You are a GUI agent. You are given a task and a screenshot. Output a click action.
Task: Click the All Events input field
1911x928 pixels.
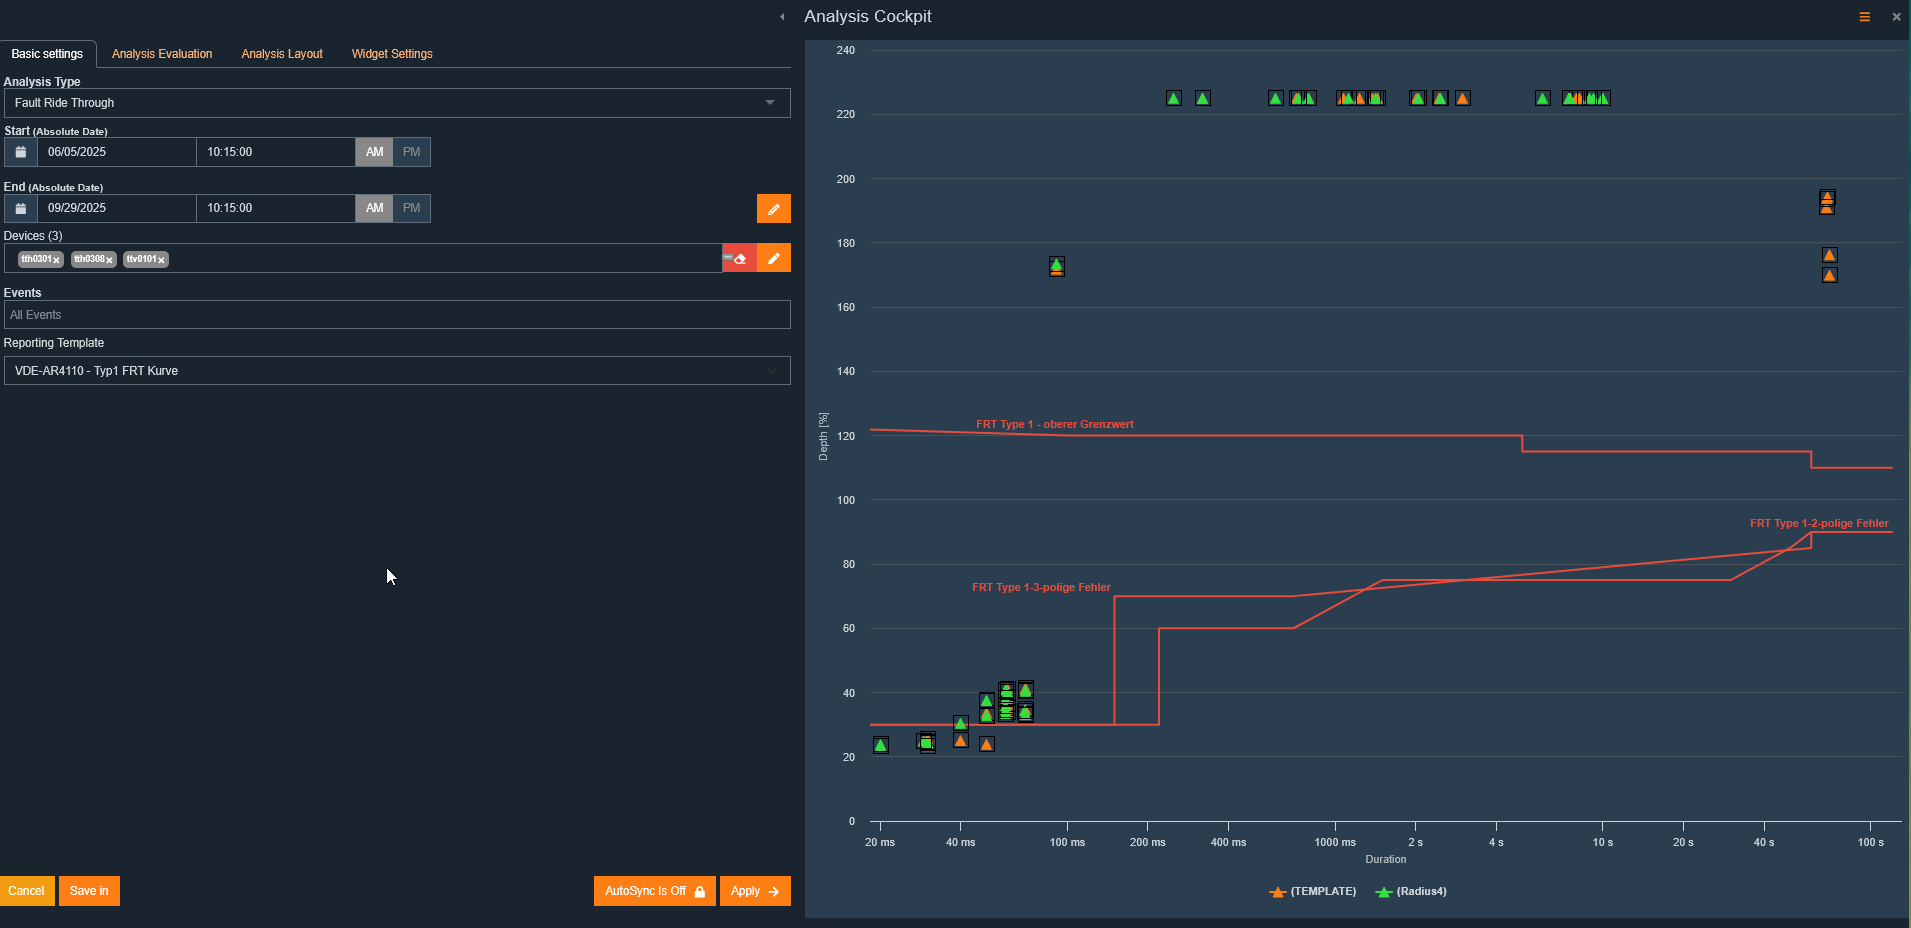(x=396, y=314)
